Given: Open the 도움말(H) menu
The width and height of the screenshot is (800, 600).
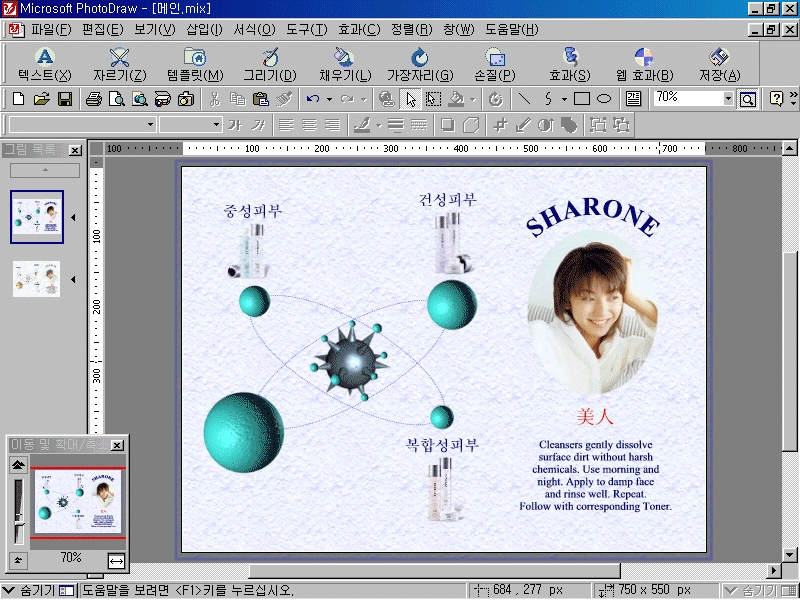Looking at the screenshot, I should tap(512, 30).
